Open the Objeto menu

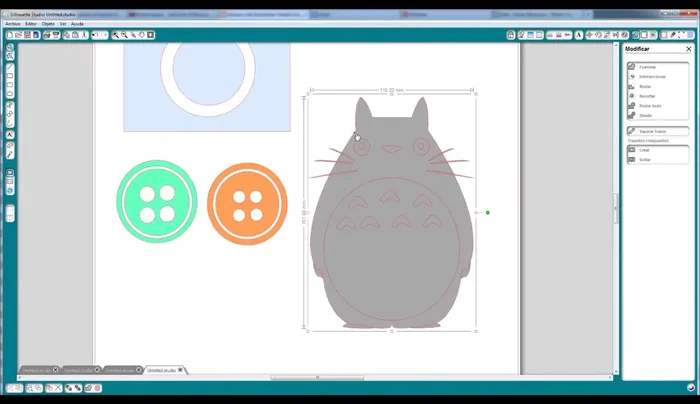(48, 23)
